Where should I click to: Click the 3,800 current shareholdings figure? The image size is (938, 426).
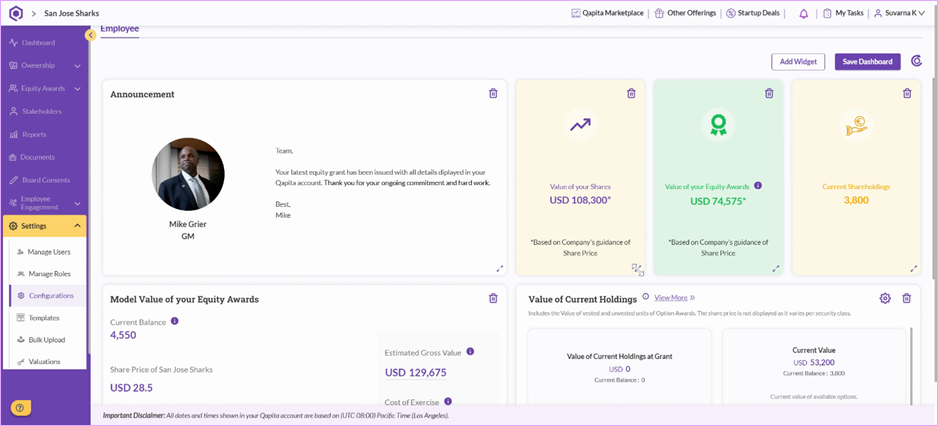tap(856, 200)
